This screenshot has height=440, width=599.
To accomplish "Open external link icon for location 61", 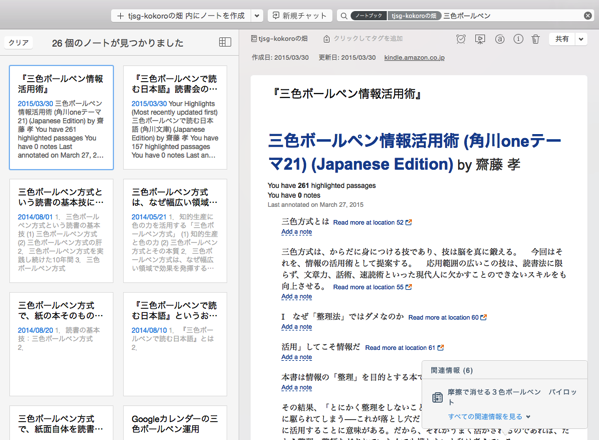I will pyautogui.click(x=440, y=348).
